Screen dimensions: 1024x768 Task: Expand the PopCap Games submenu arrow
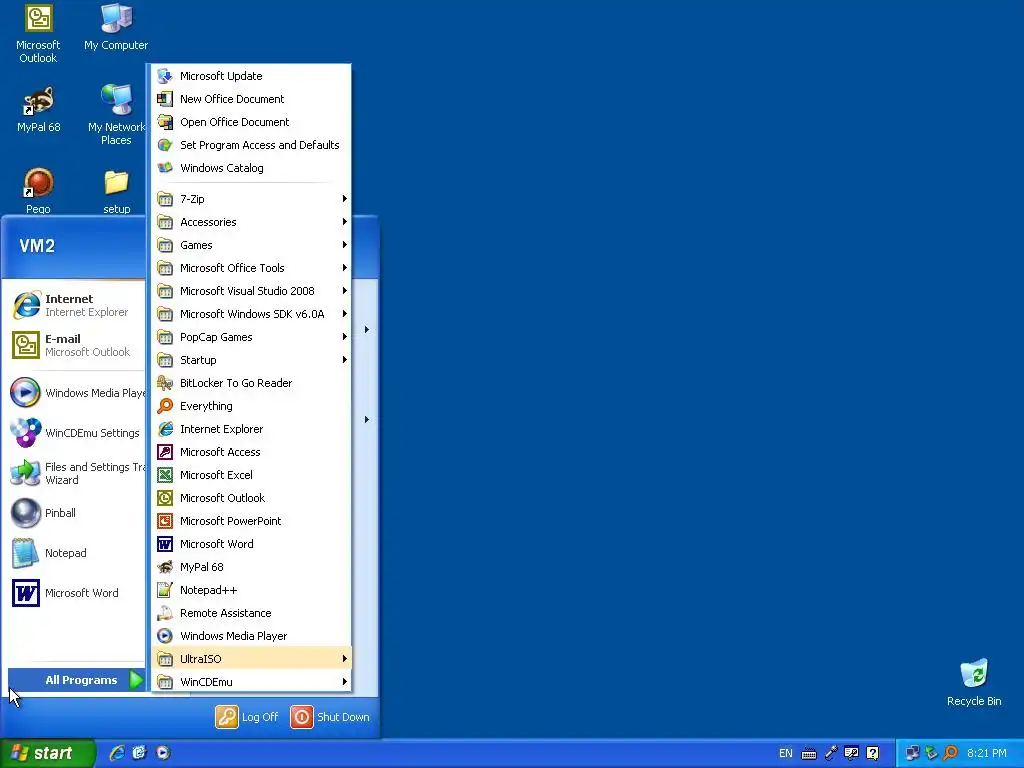tap(344, 337)
